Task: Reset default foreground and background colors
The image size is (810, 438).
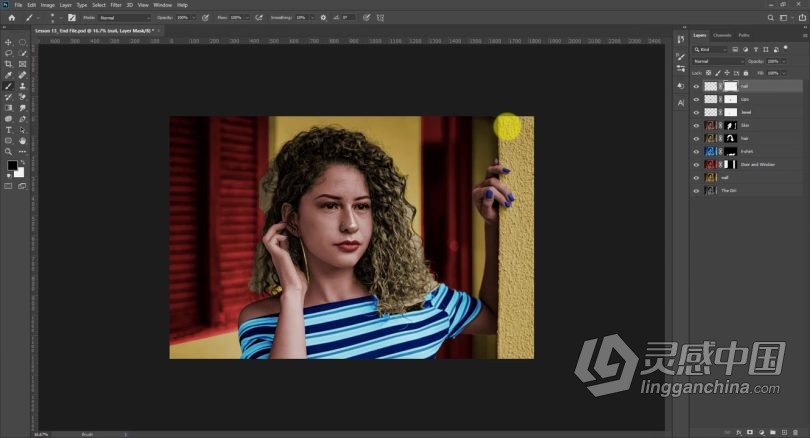Action: coord(8,176)
